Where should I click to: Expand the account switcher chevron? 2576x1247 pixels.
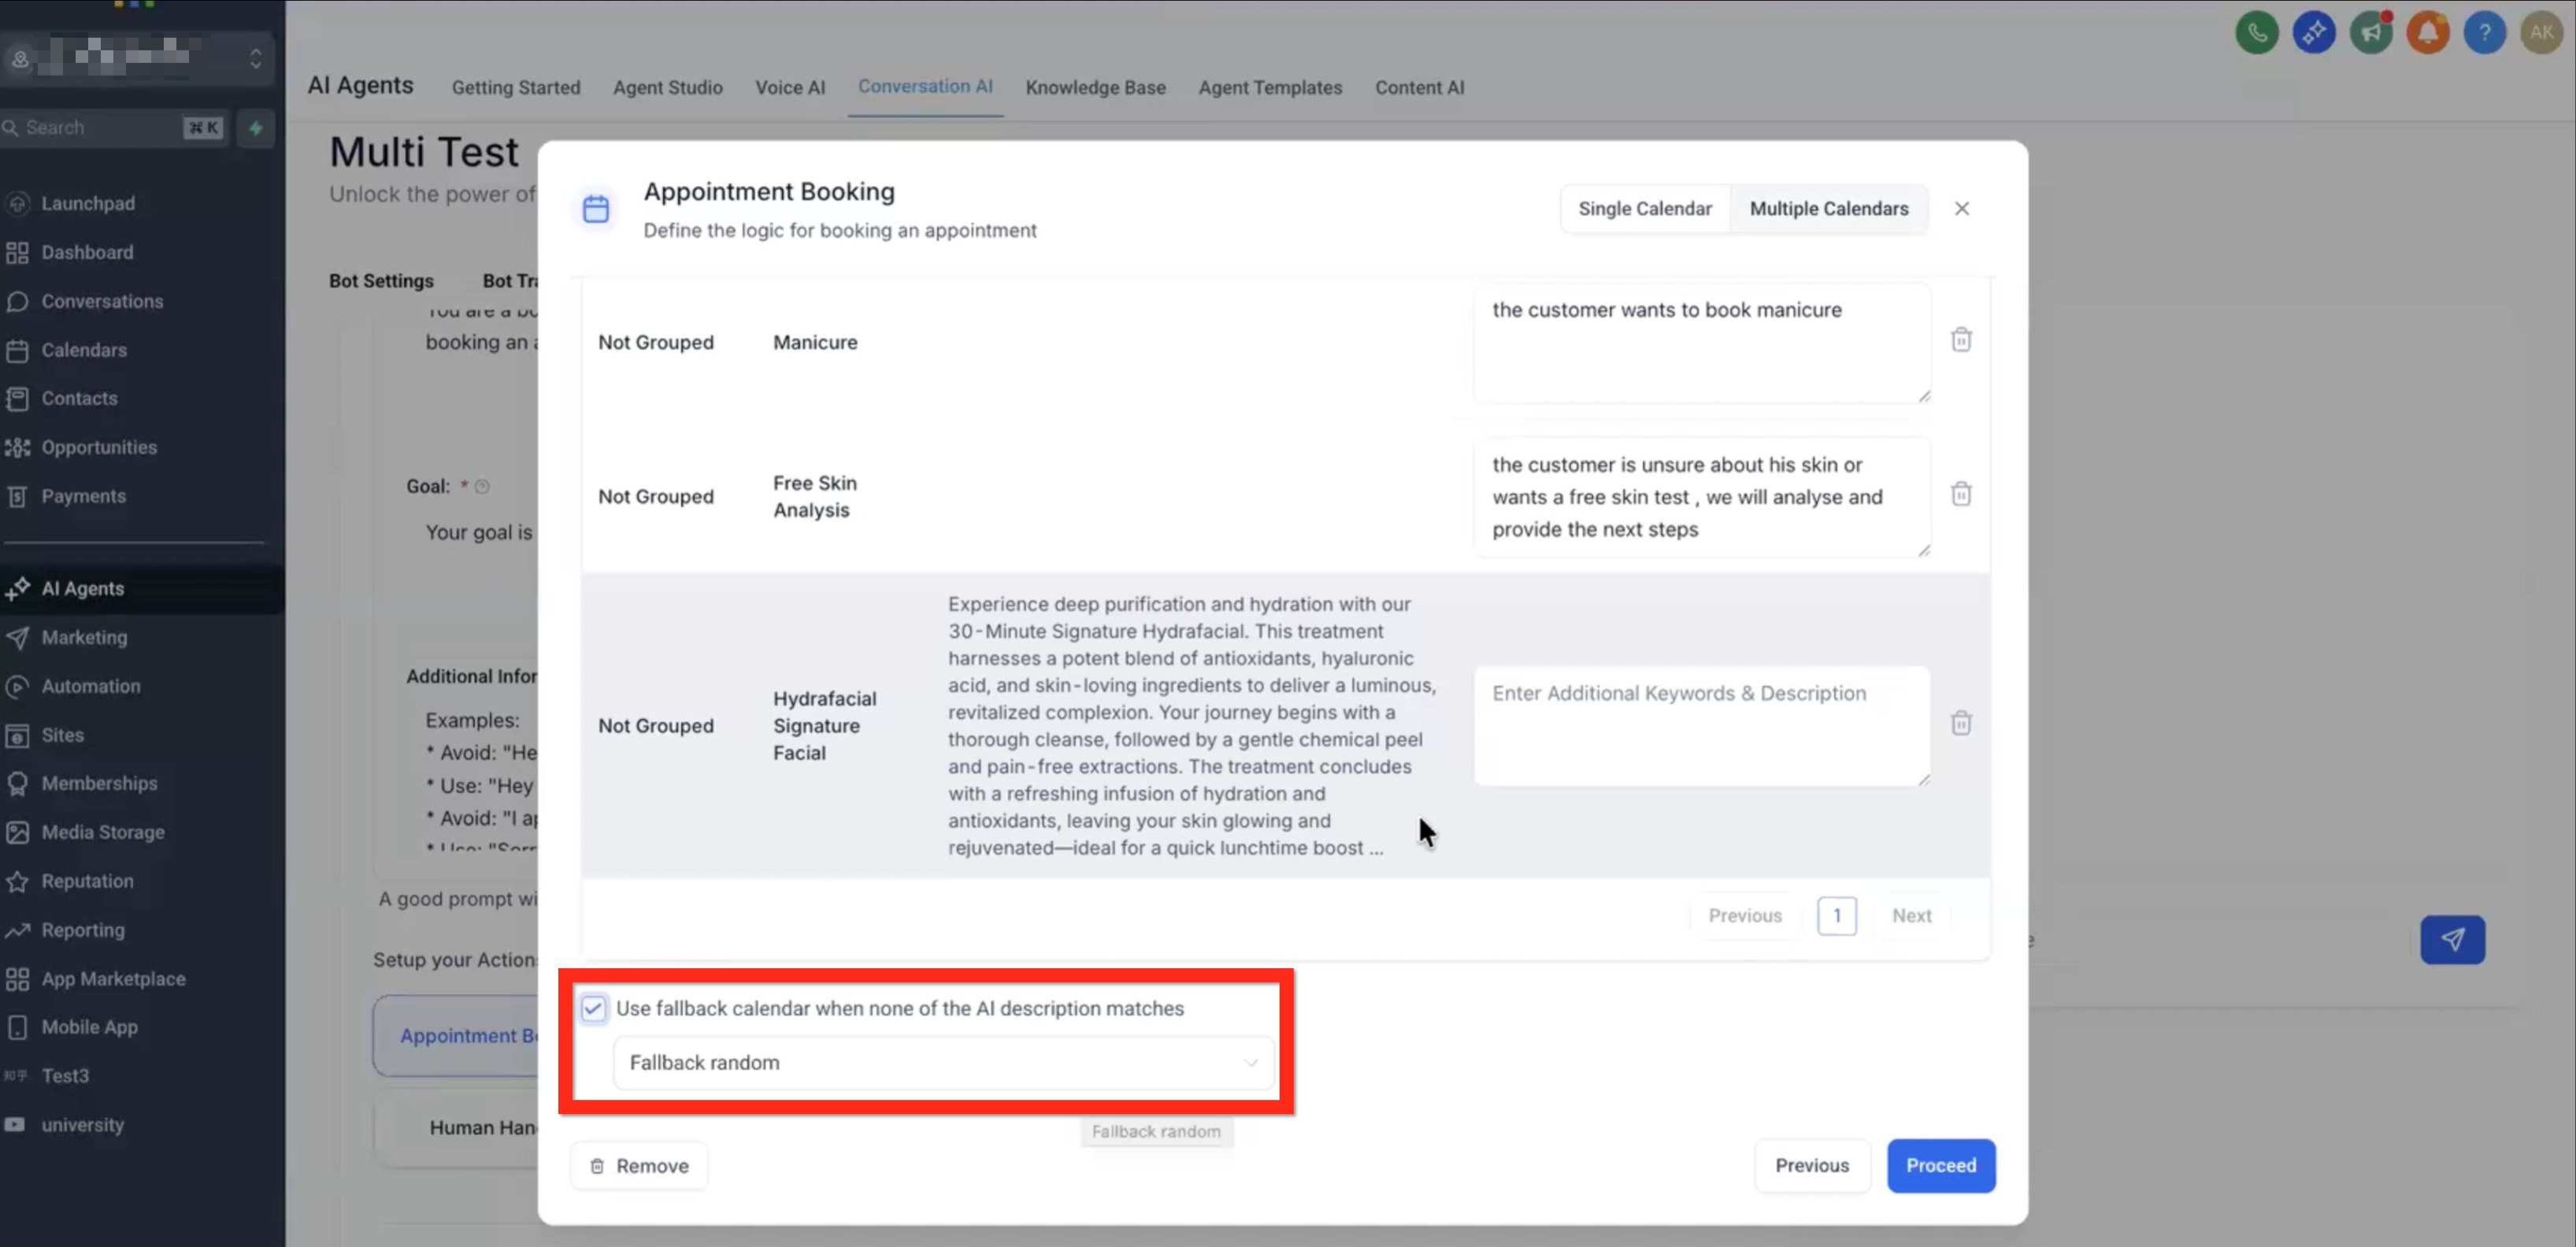(256, 58)
